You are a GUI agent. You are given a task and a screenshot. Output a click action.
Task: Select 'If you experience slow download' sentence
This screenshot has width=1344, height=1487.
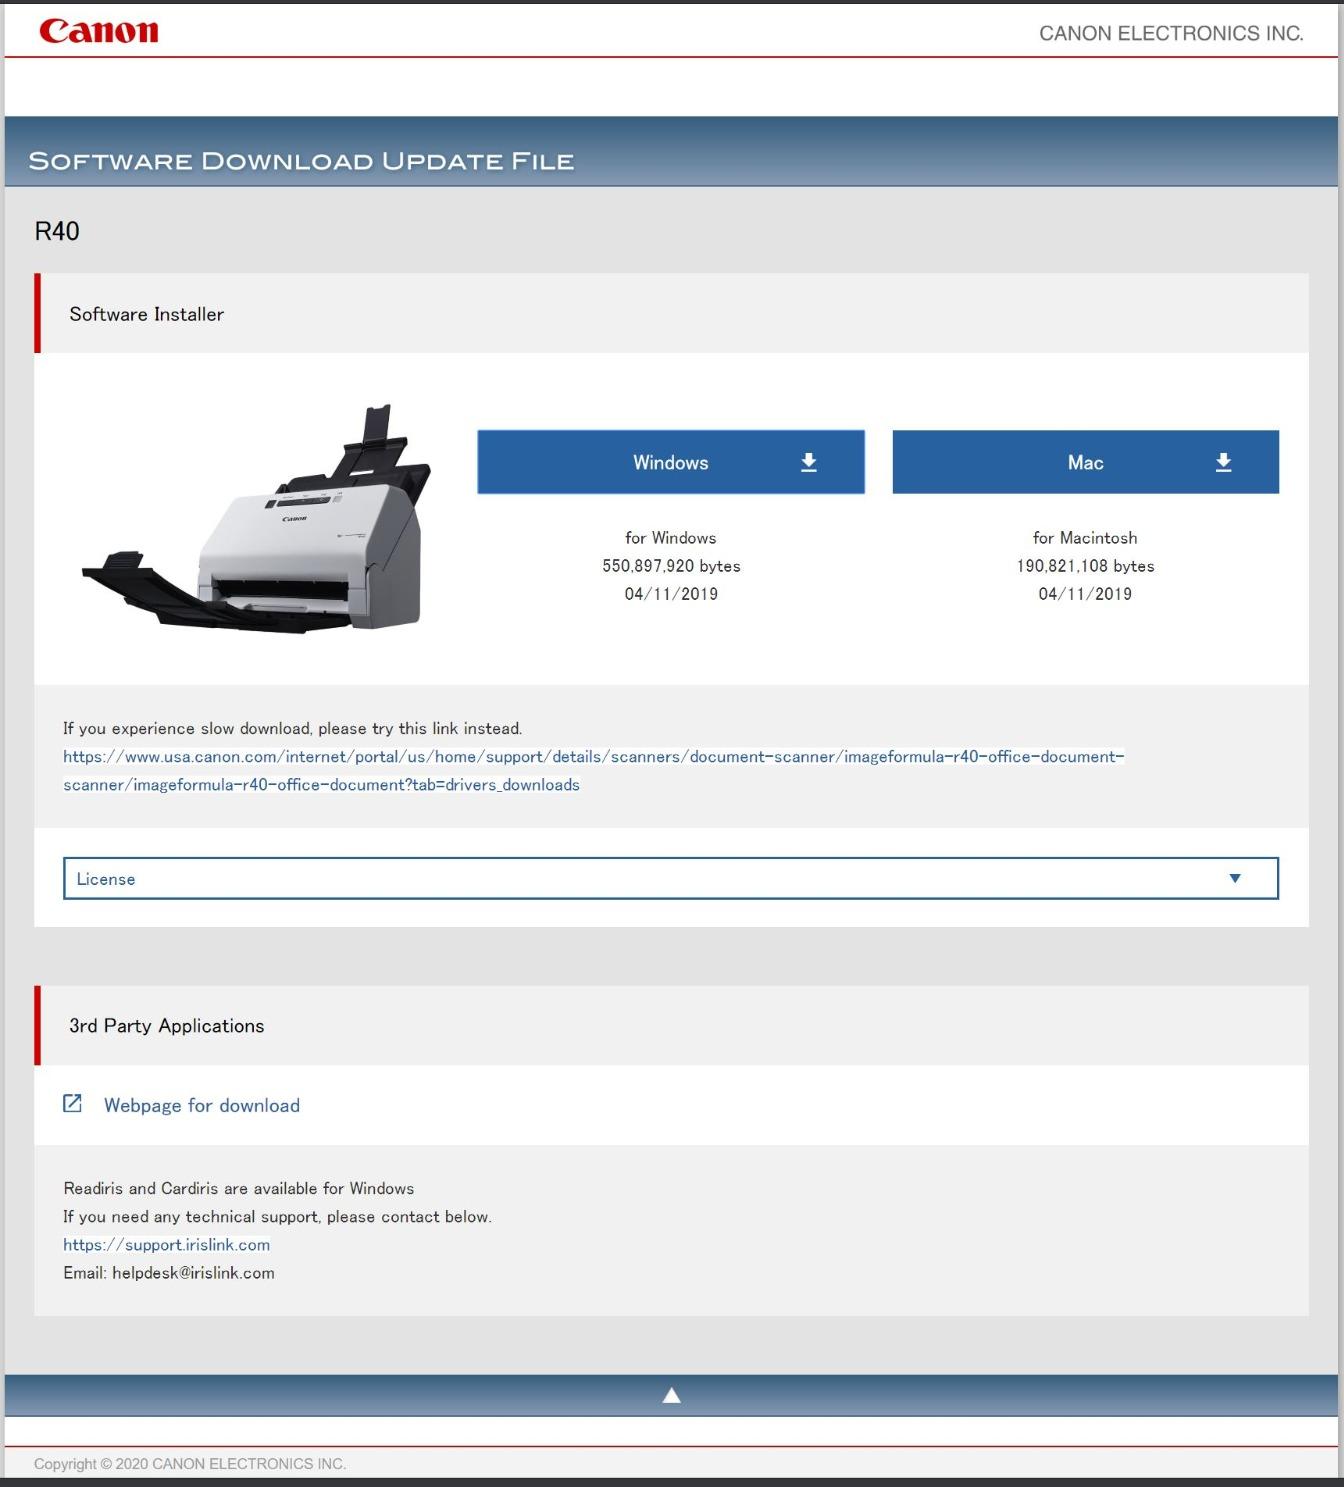point(293,729)
